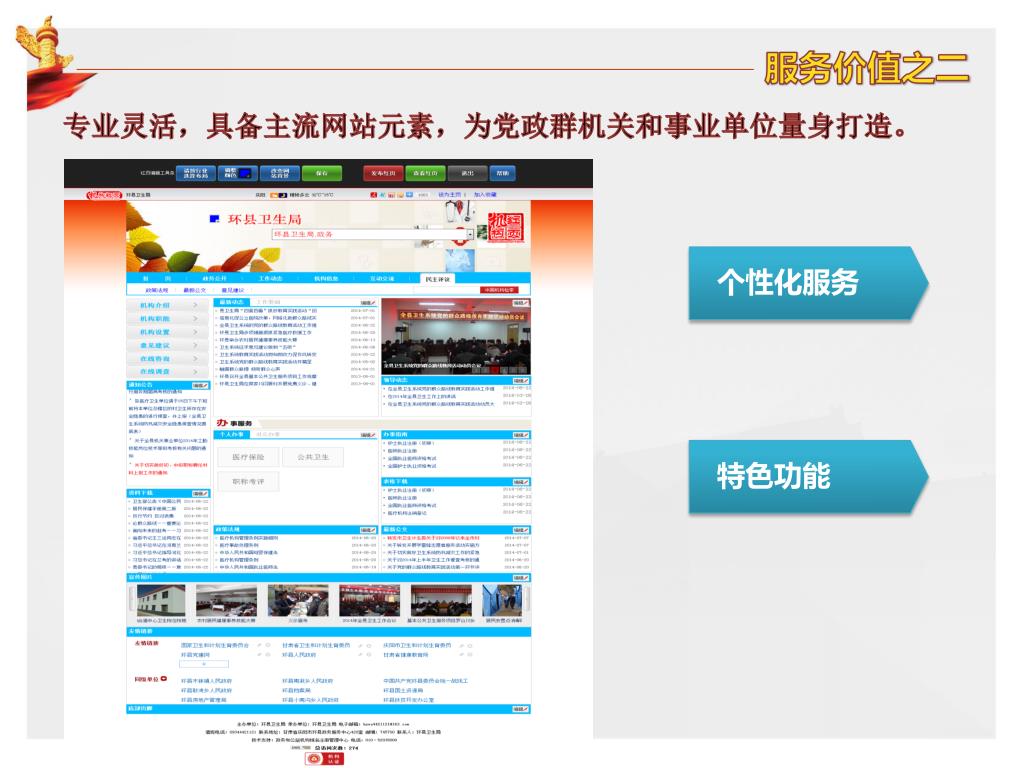The height and width of the screenshot is (768, 1024).
Task: Click the 公共卫生 service button
Action: [313, 457]
